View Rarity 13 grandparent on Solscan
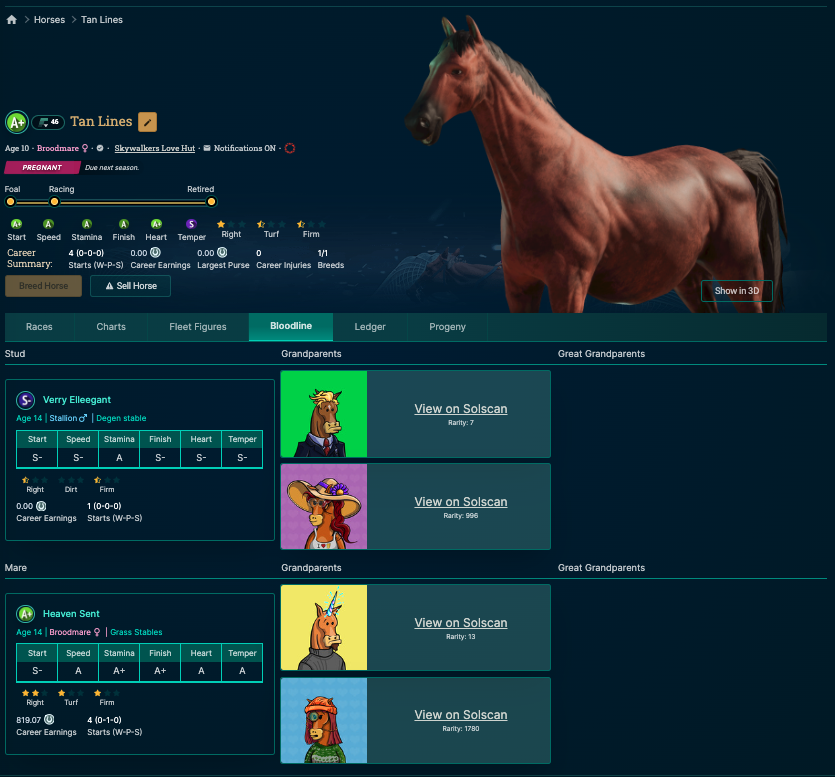Image resolution: width=835 pixels, height=777 pixels. click(x=461, y=623)
